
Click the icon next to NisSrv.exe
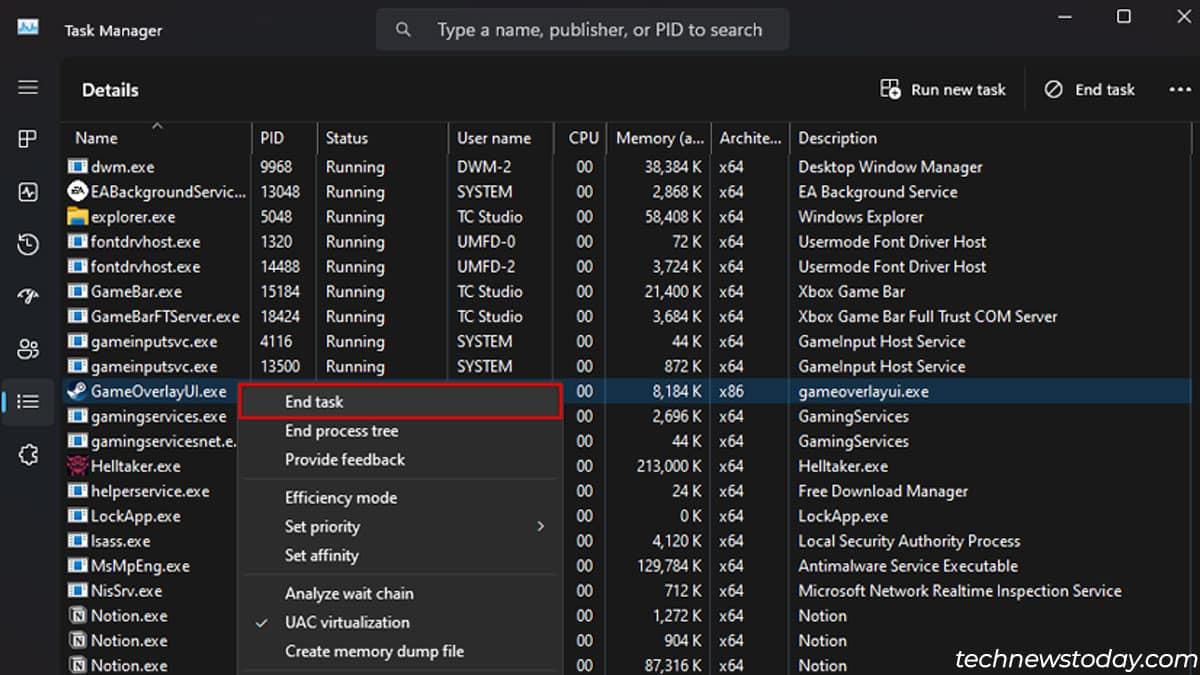point(77,591)
